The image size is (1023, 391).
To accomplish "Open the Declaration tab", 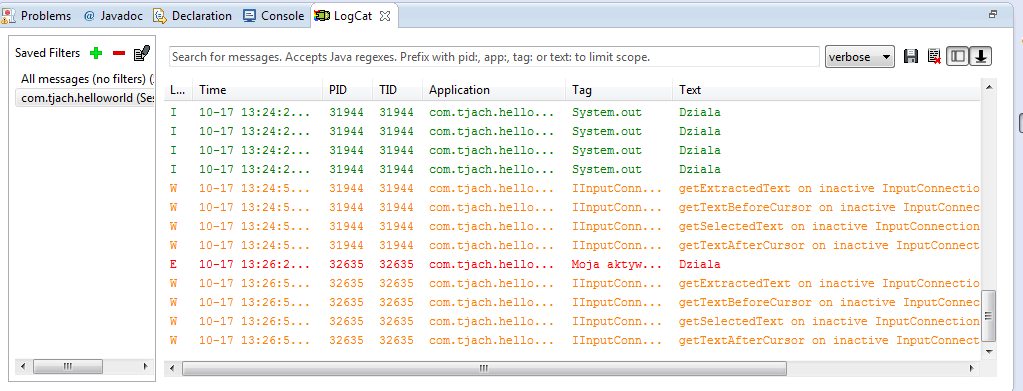I will point(193,16).
